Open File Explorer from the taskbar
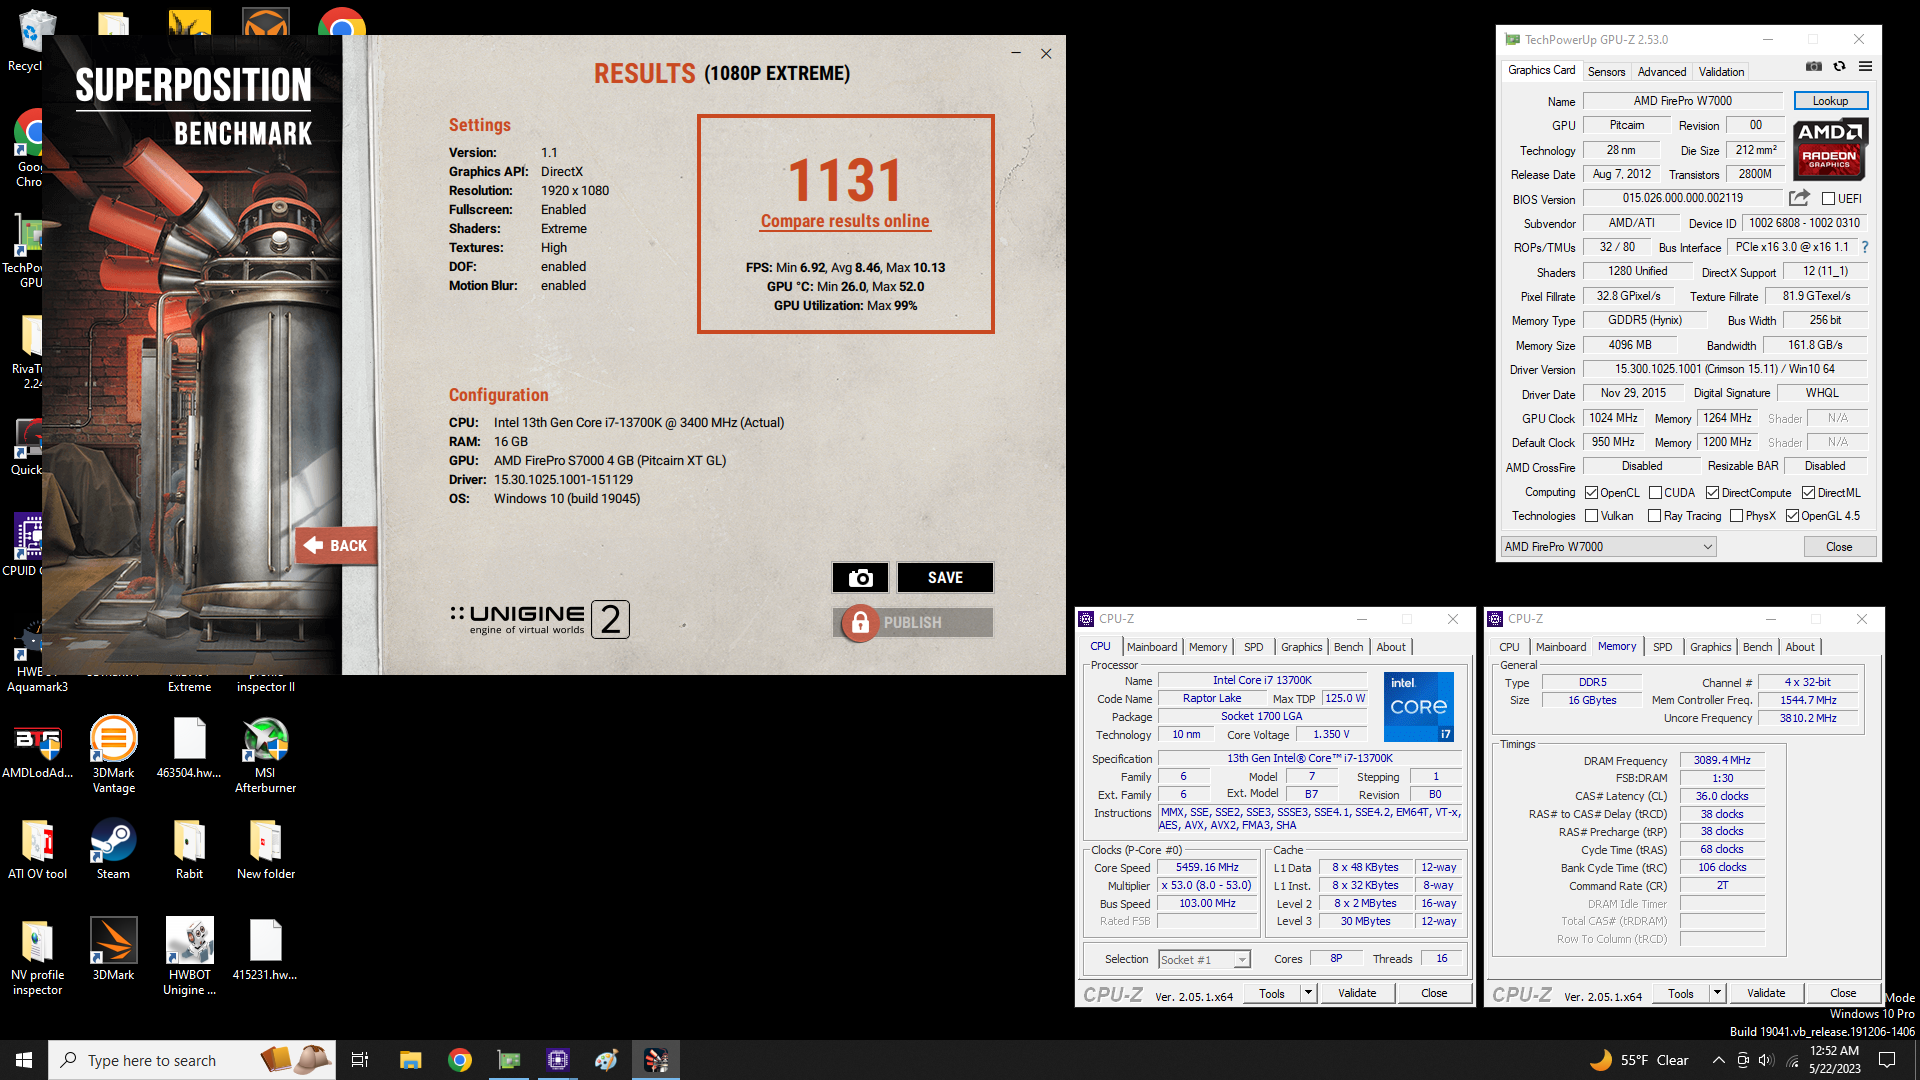 click(x=410, y=1060)
